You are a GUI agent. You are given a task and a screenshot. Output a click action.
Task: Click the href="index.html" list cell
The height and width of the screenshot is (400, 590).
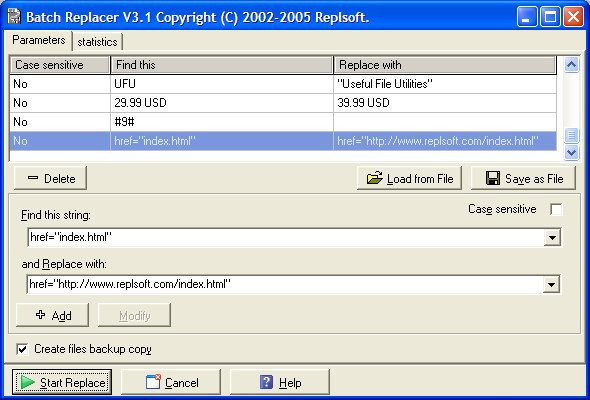[x=222, y=141]
